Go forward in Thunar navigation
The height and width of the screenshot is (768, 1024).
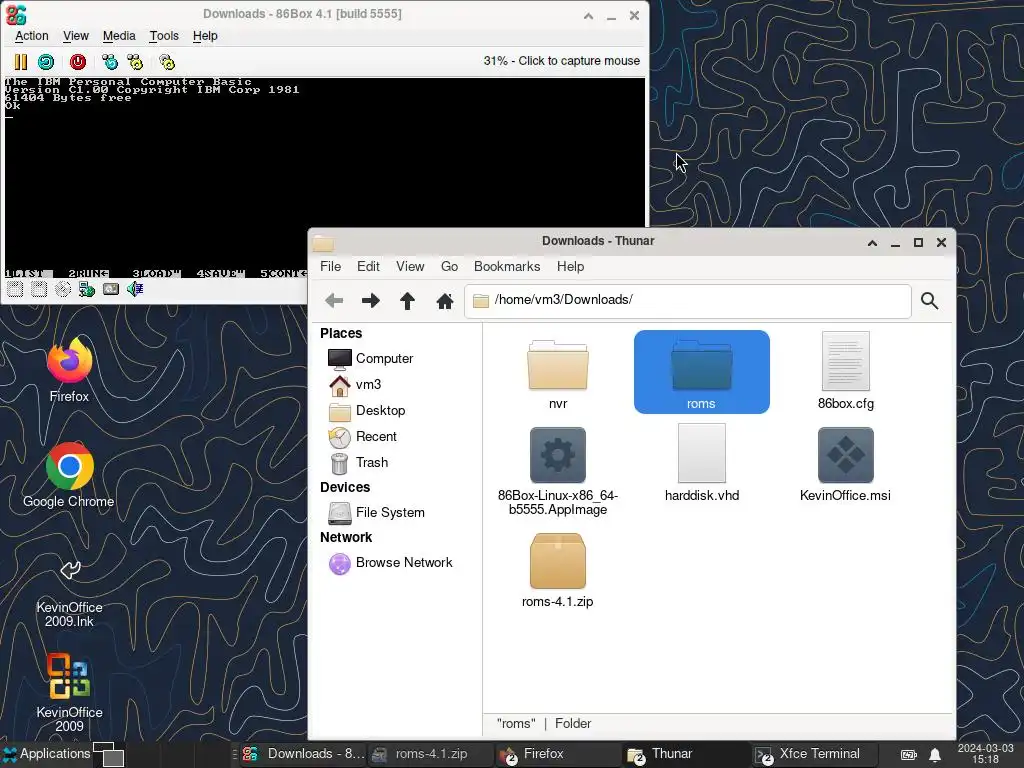(370, 300)
